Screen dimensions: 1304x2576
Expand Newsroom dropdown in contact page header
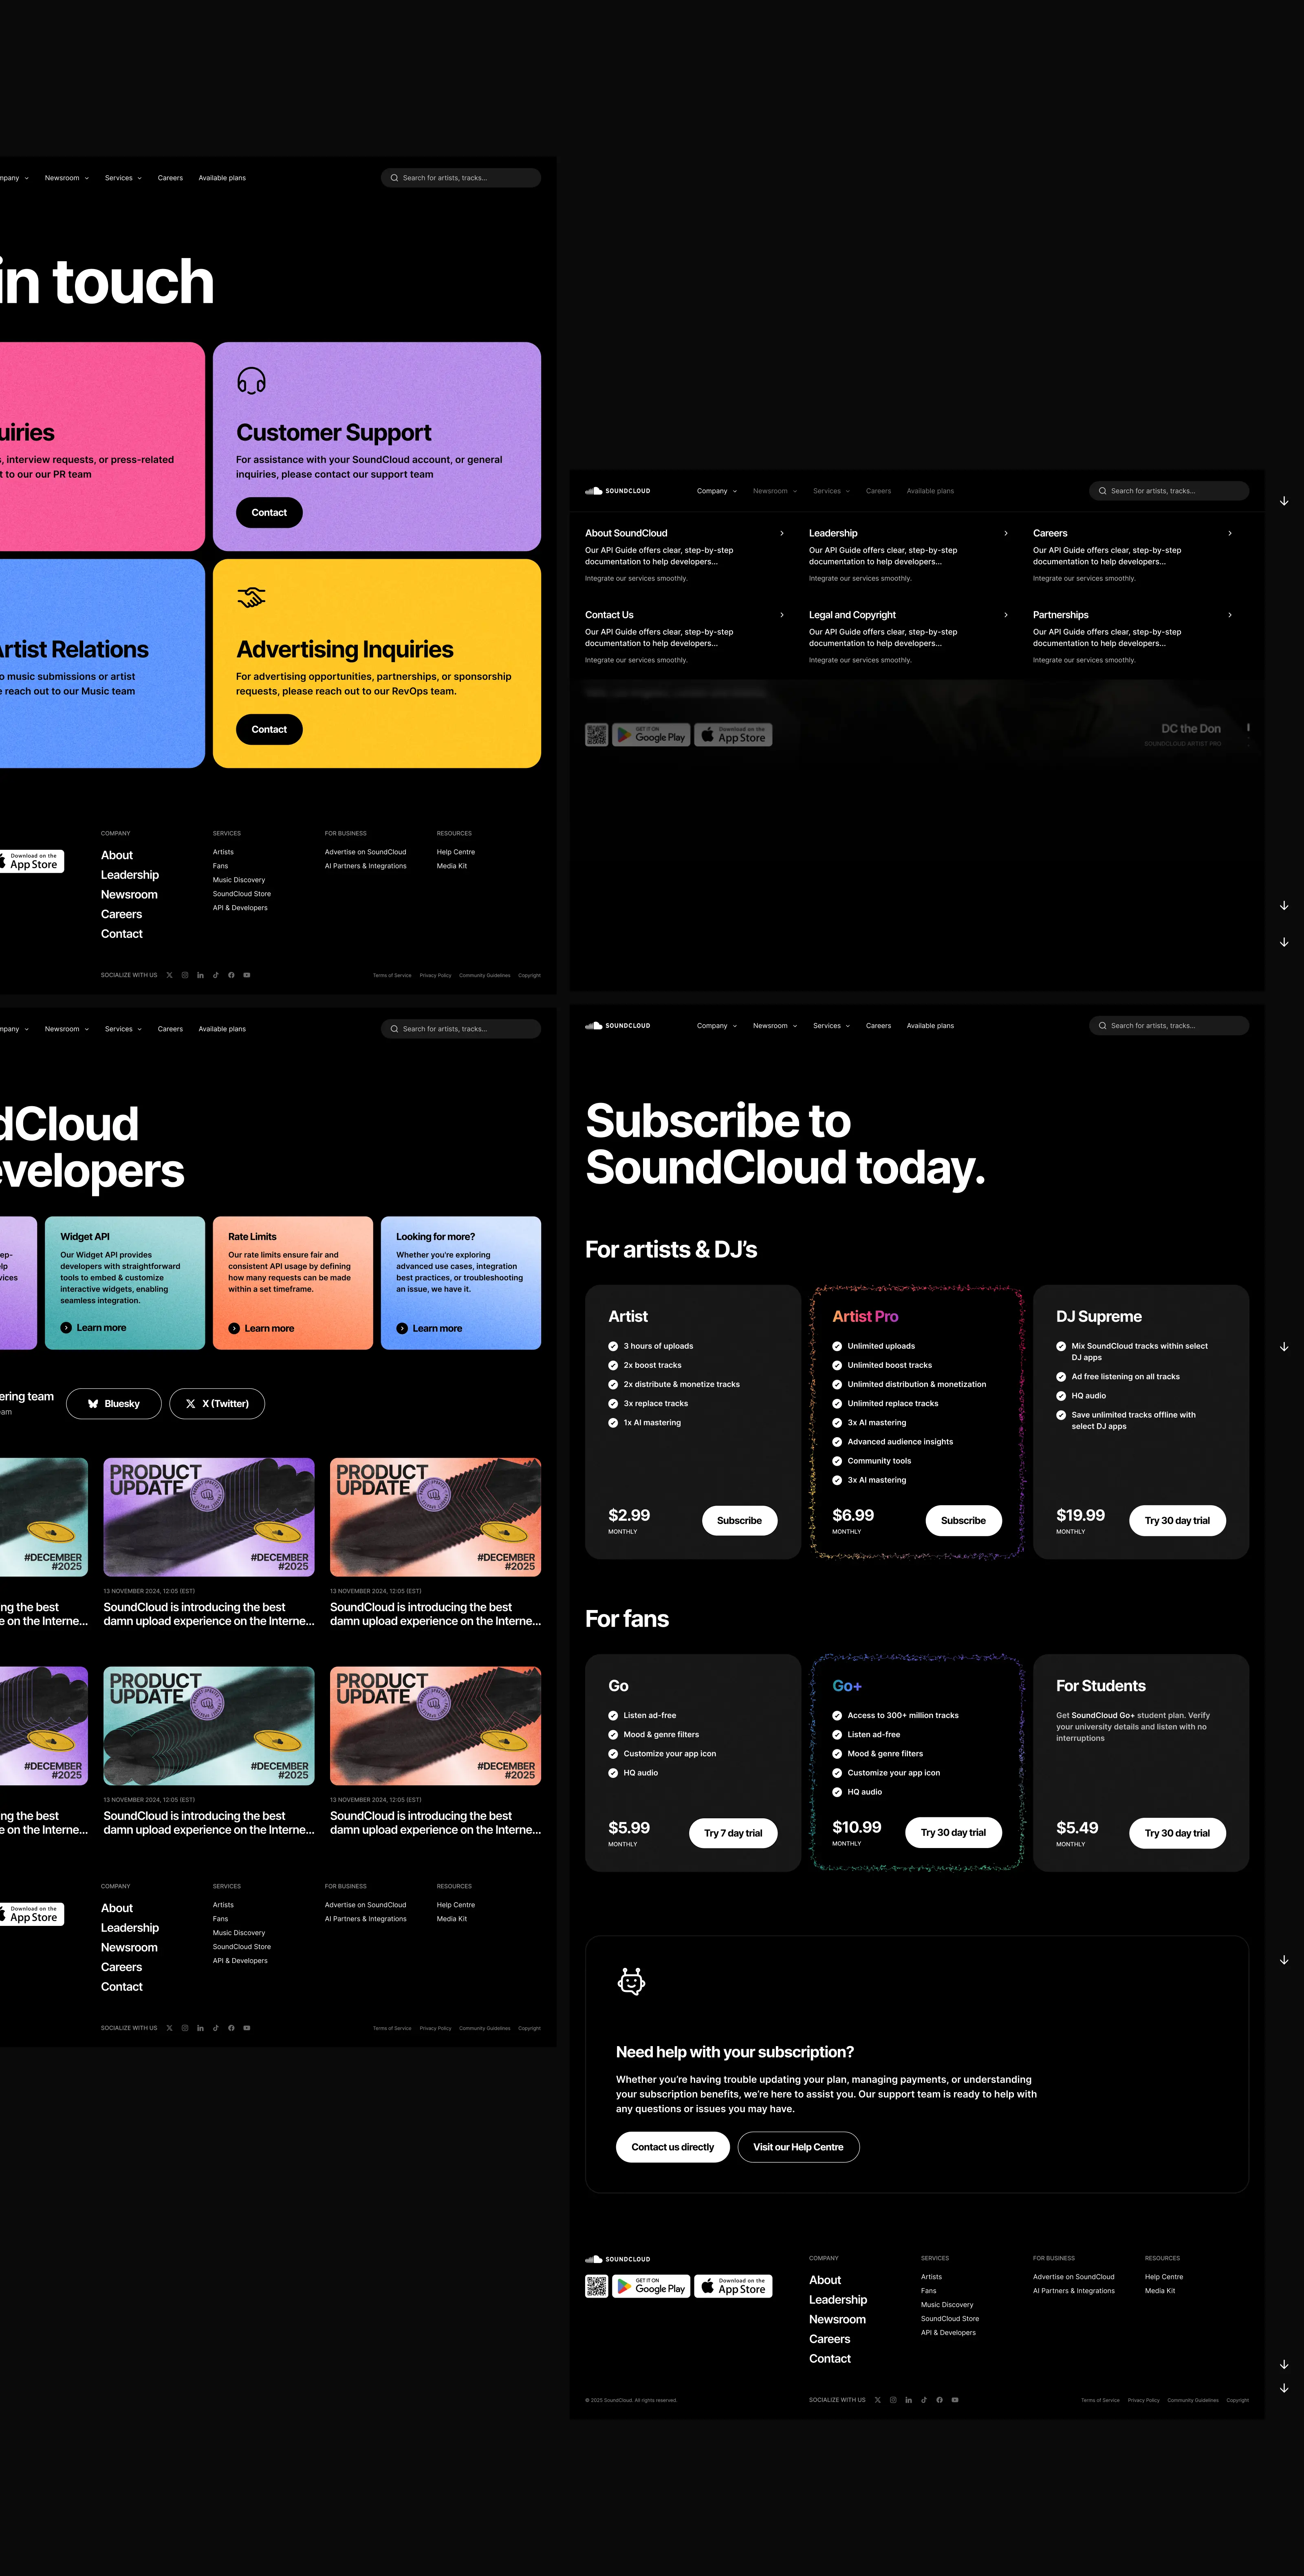point(67,178)
